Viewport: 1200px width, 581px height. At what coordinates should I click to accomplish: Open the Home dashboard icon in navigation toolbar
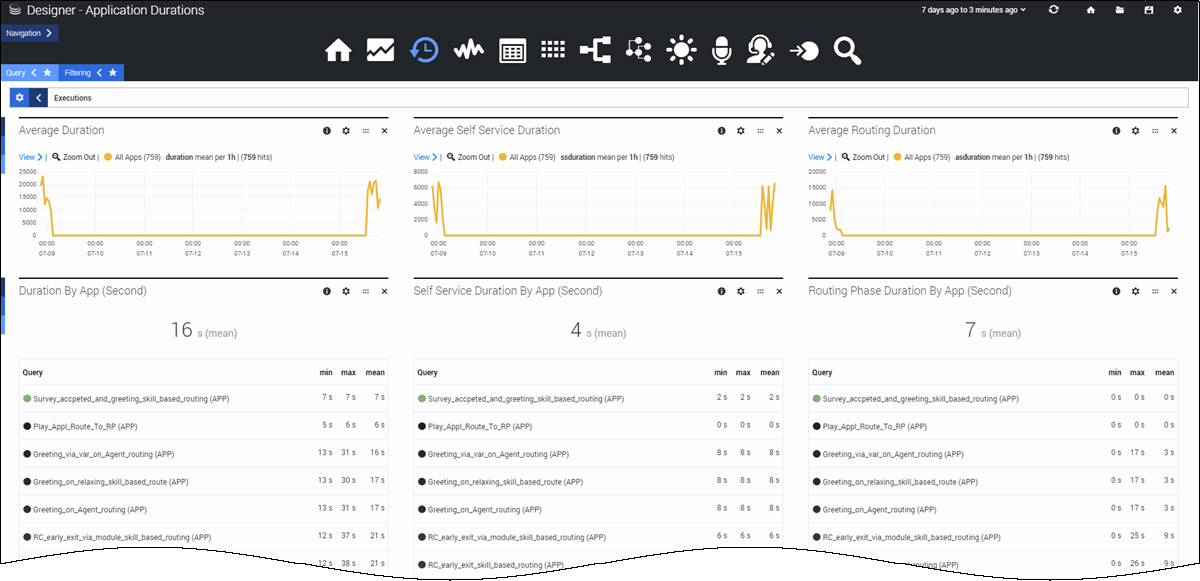pyautogui.click(x=338, y=49)
